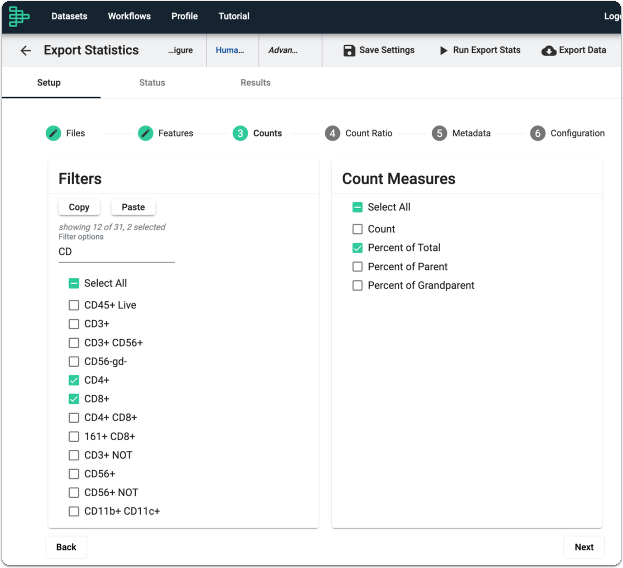Click the step 6 Configuration circle
623x568 pixels.
tap(537, 133)
